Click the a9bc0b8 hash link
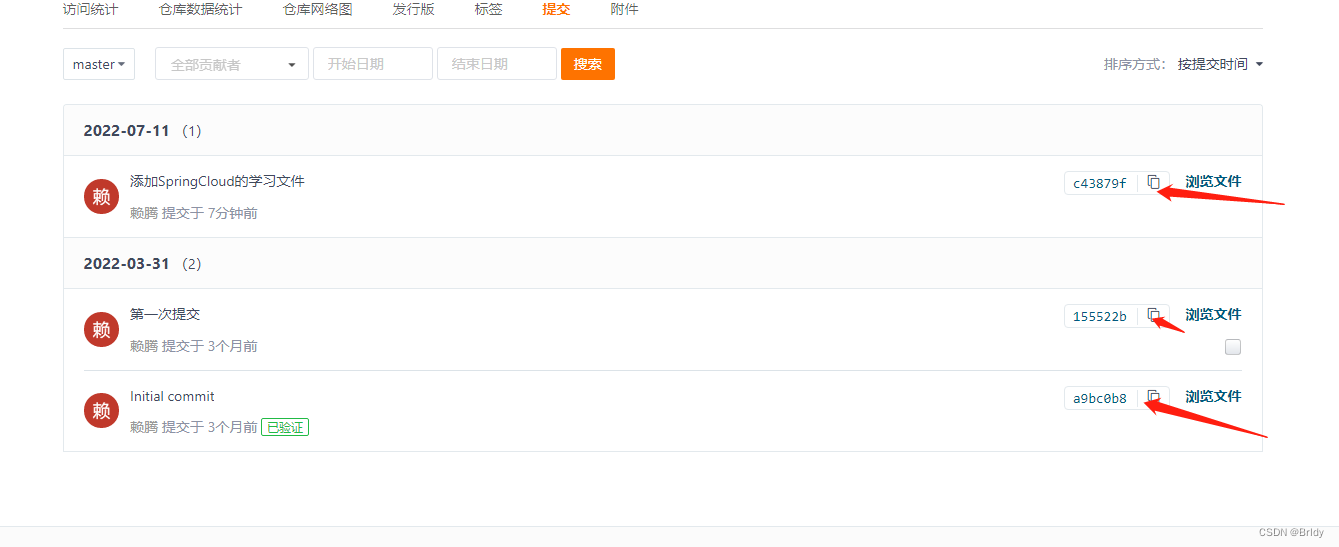The width and height of the screenshot is (1339, 547). pyautogui.click(x=1100, y=398)
